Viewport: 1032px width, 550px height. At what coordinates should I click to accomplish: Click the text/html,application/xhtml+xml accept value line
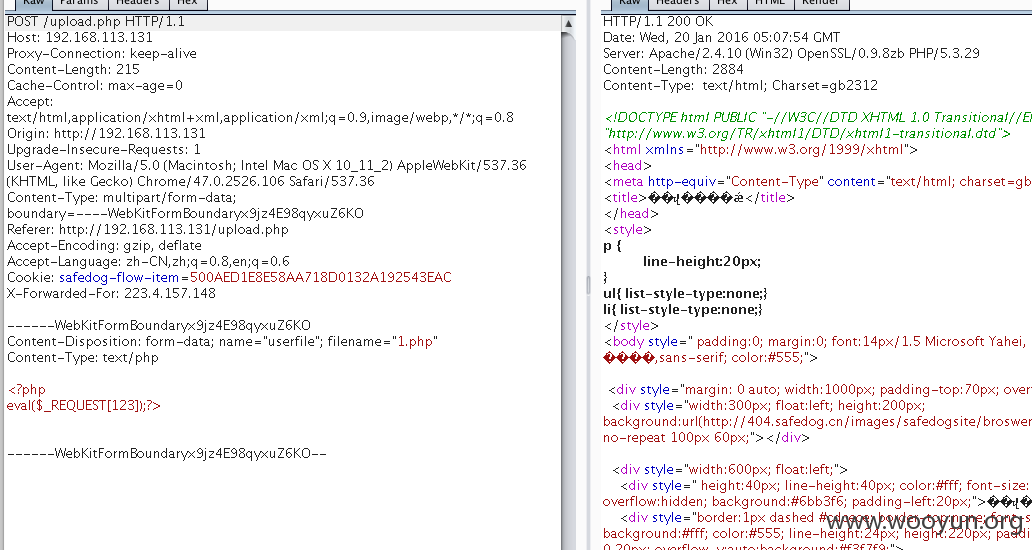(x=261, y=118)
